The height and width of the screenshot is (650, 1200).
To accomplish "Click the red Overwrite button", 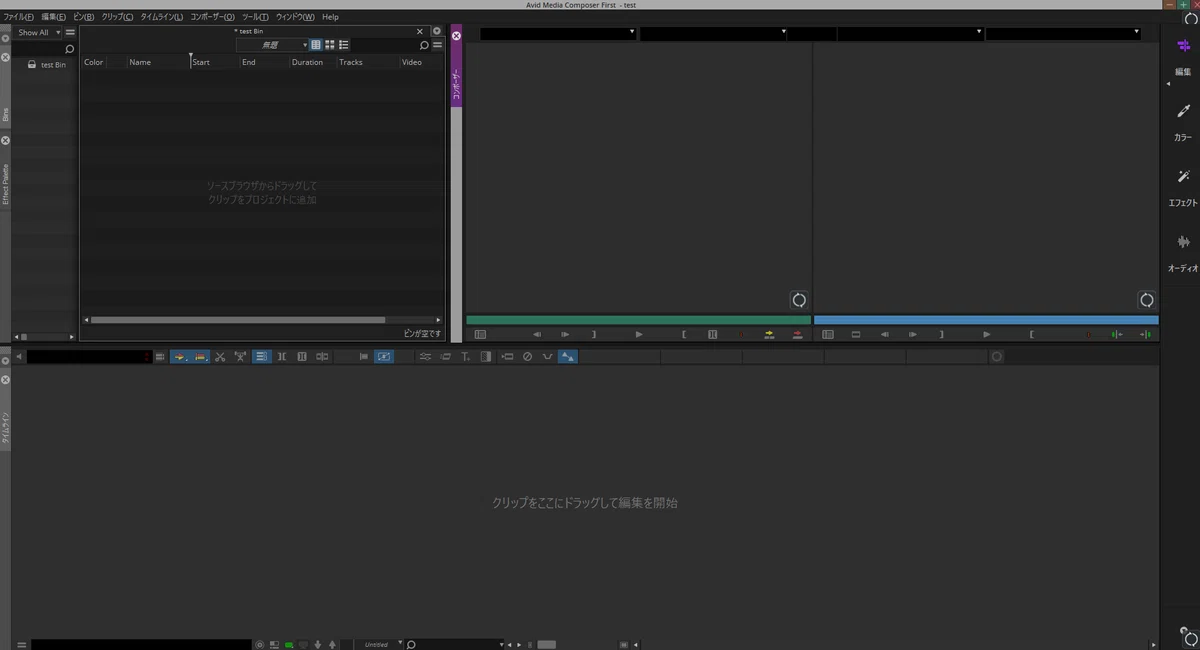I will tap(797, 335).
